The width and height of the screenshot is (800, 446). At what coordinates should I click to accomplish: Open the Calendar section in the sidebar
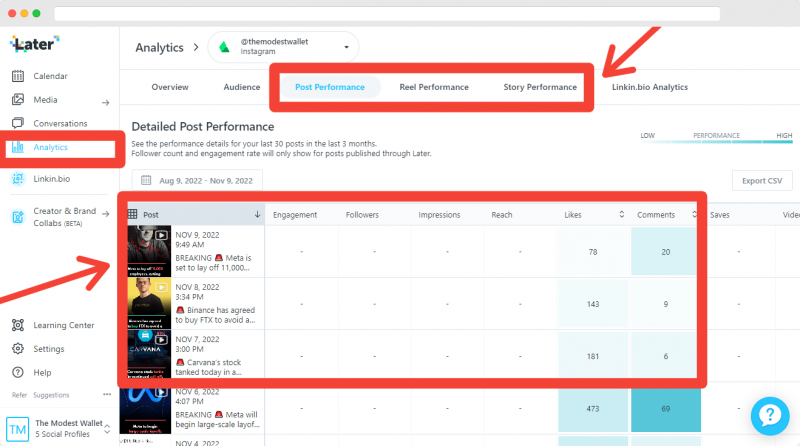coord(50,76)
